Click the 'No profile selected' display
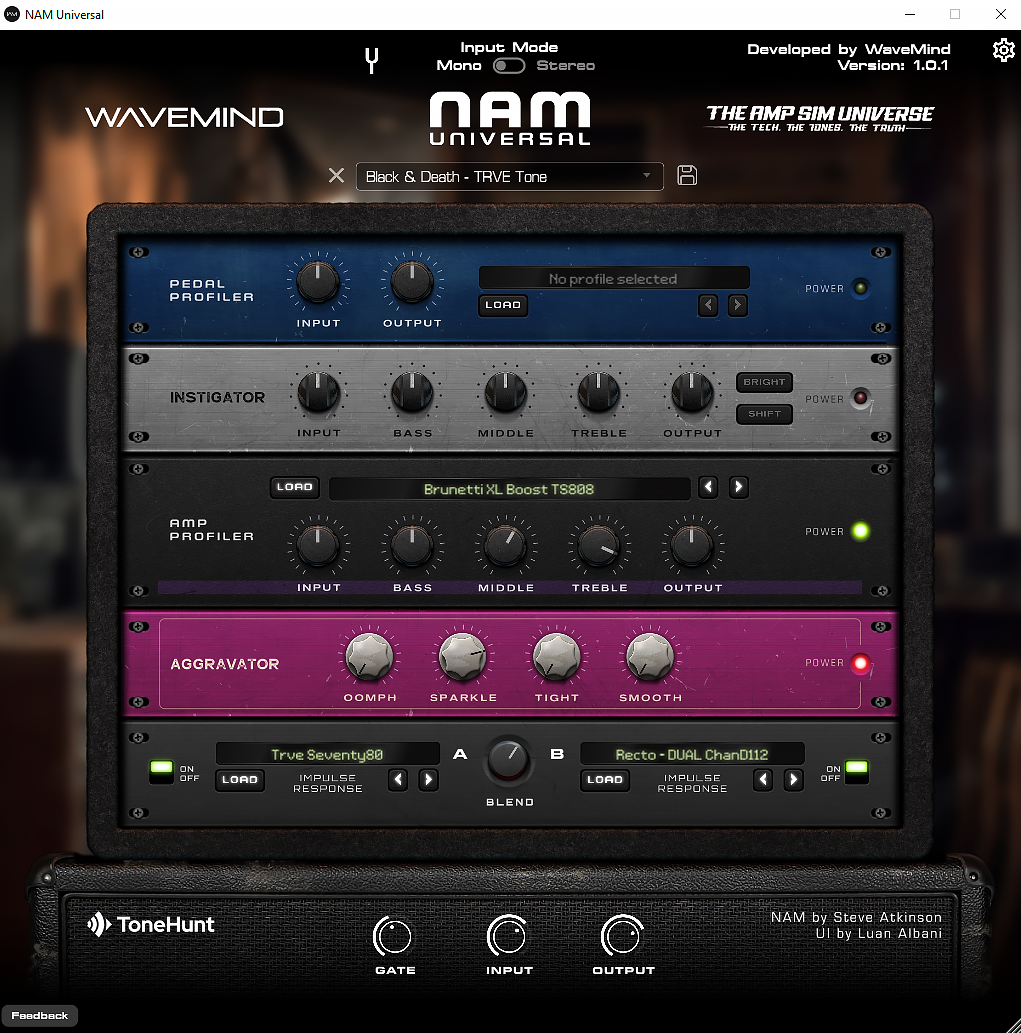 pos(614,278)
